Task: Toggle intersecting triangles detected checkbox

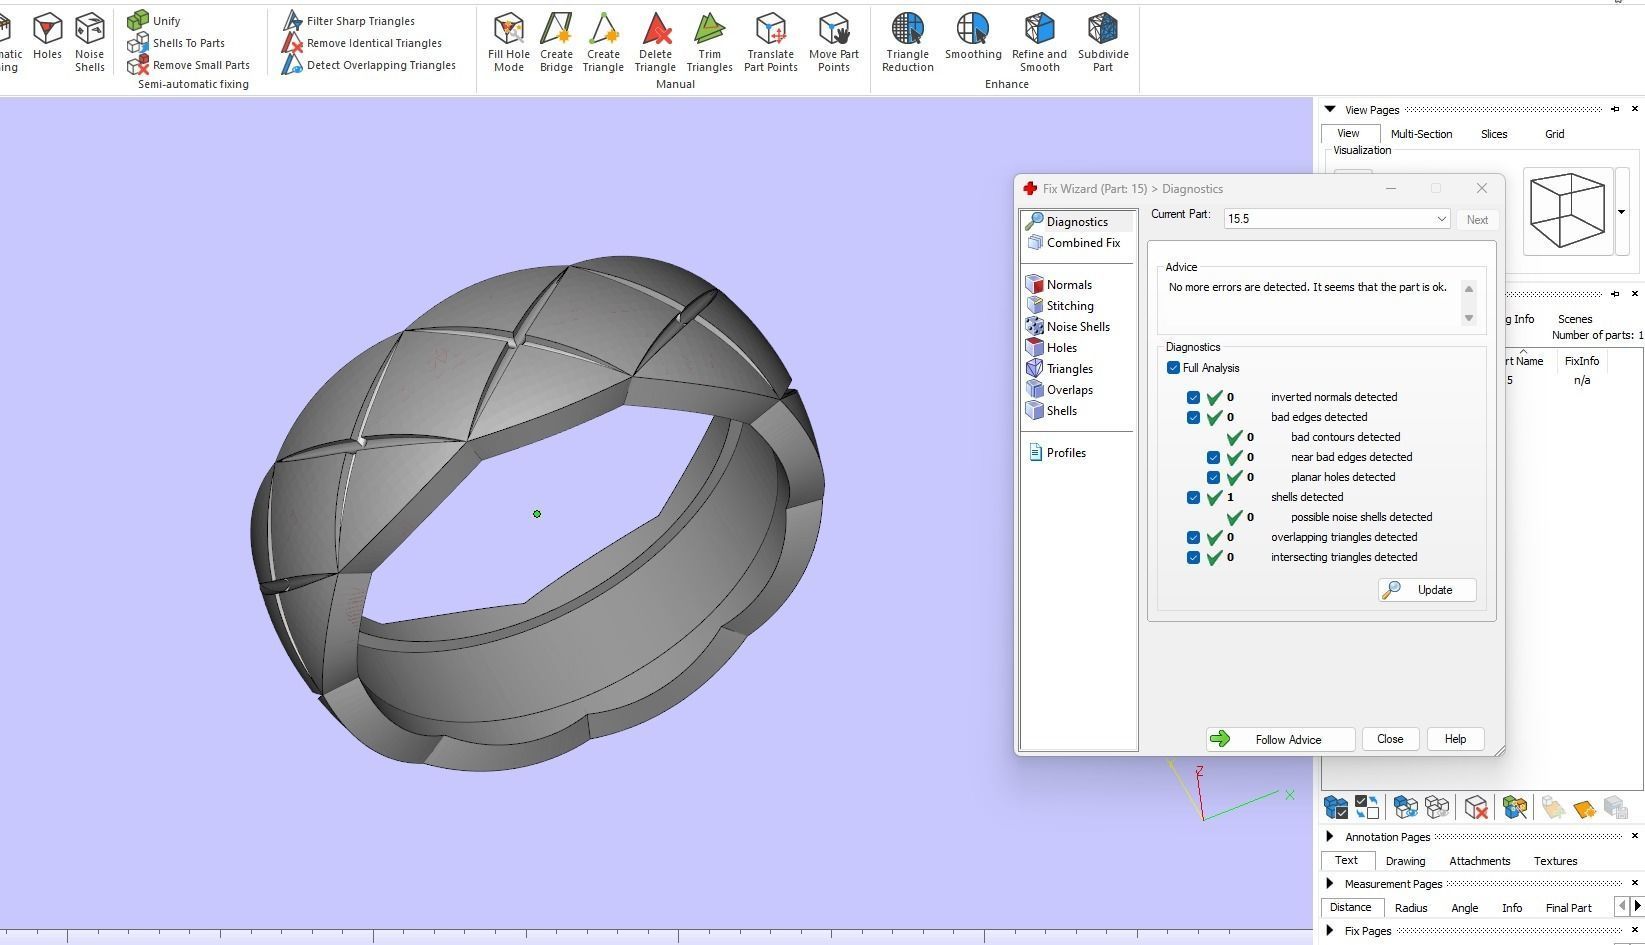Action: tap(1193, 557)
